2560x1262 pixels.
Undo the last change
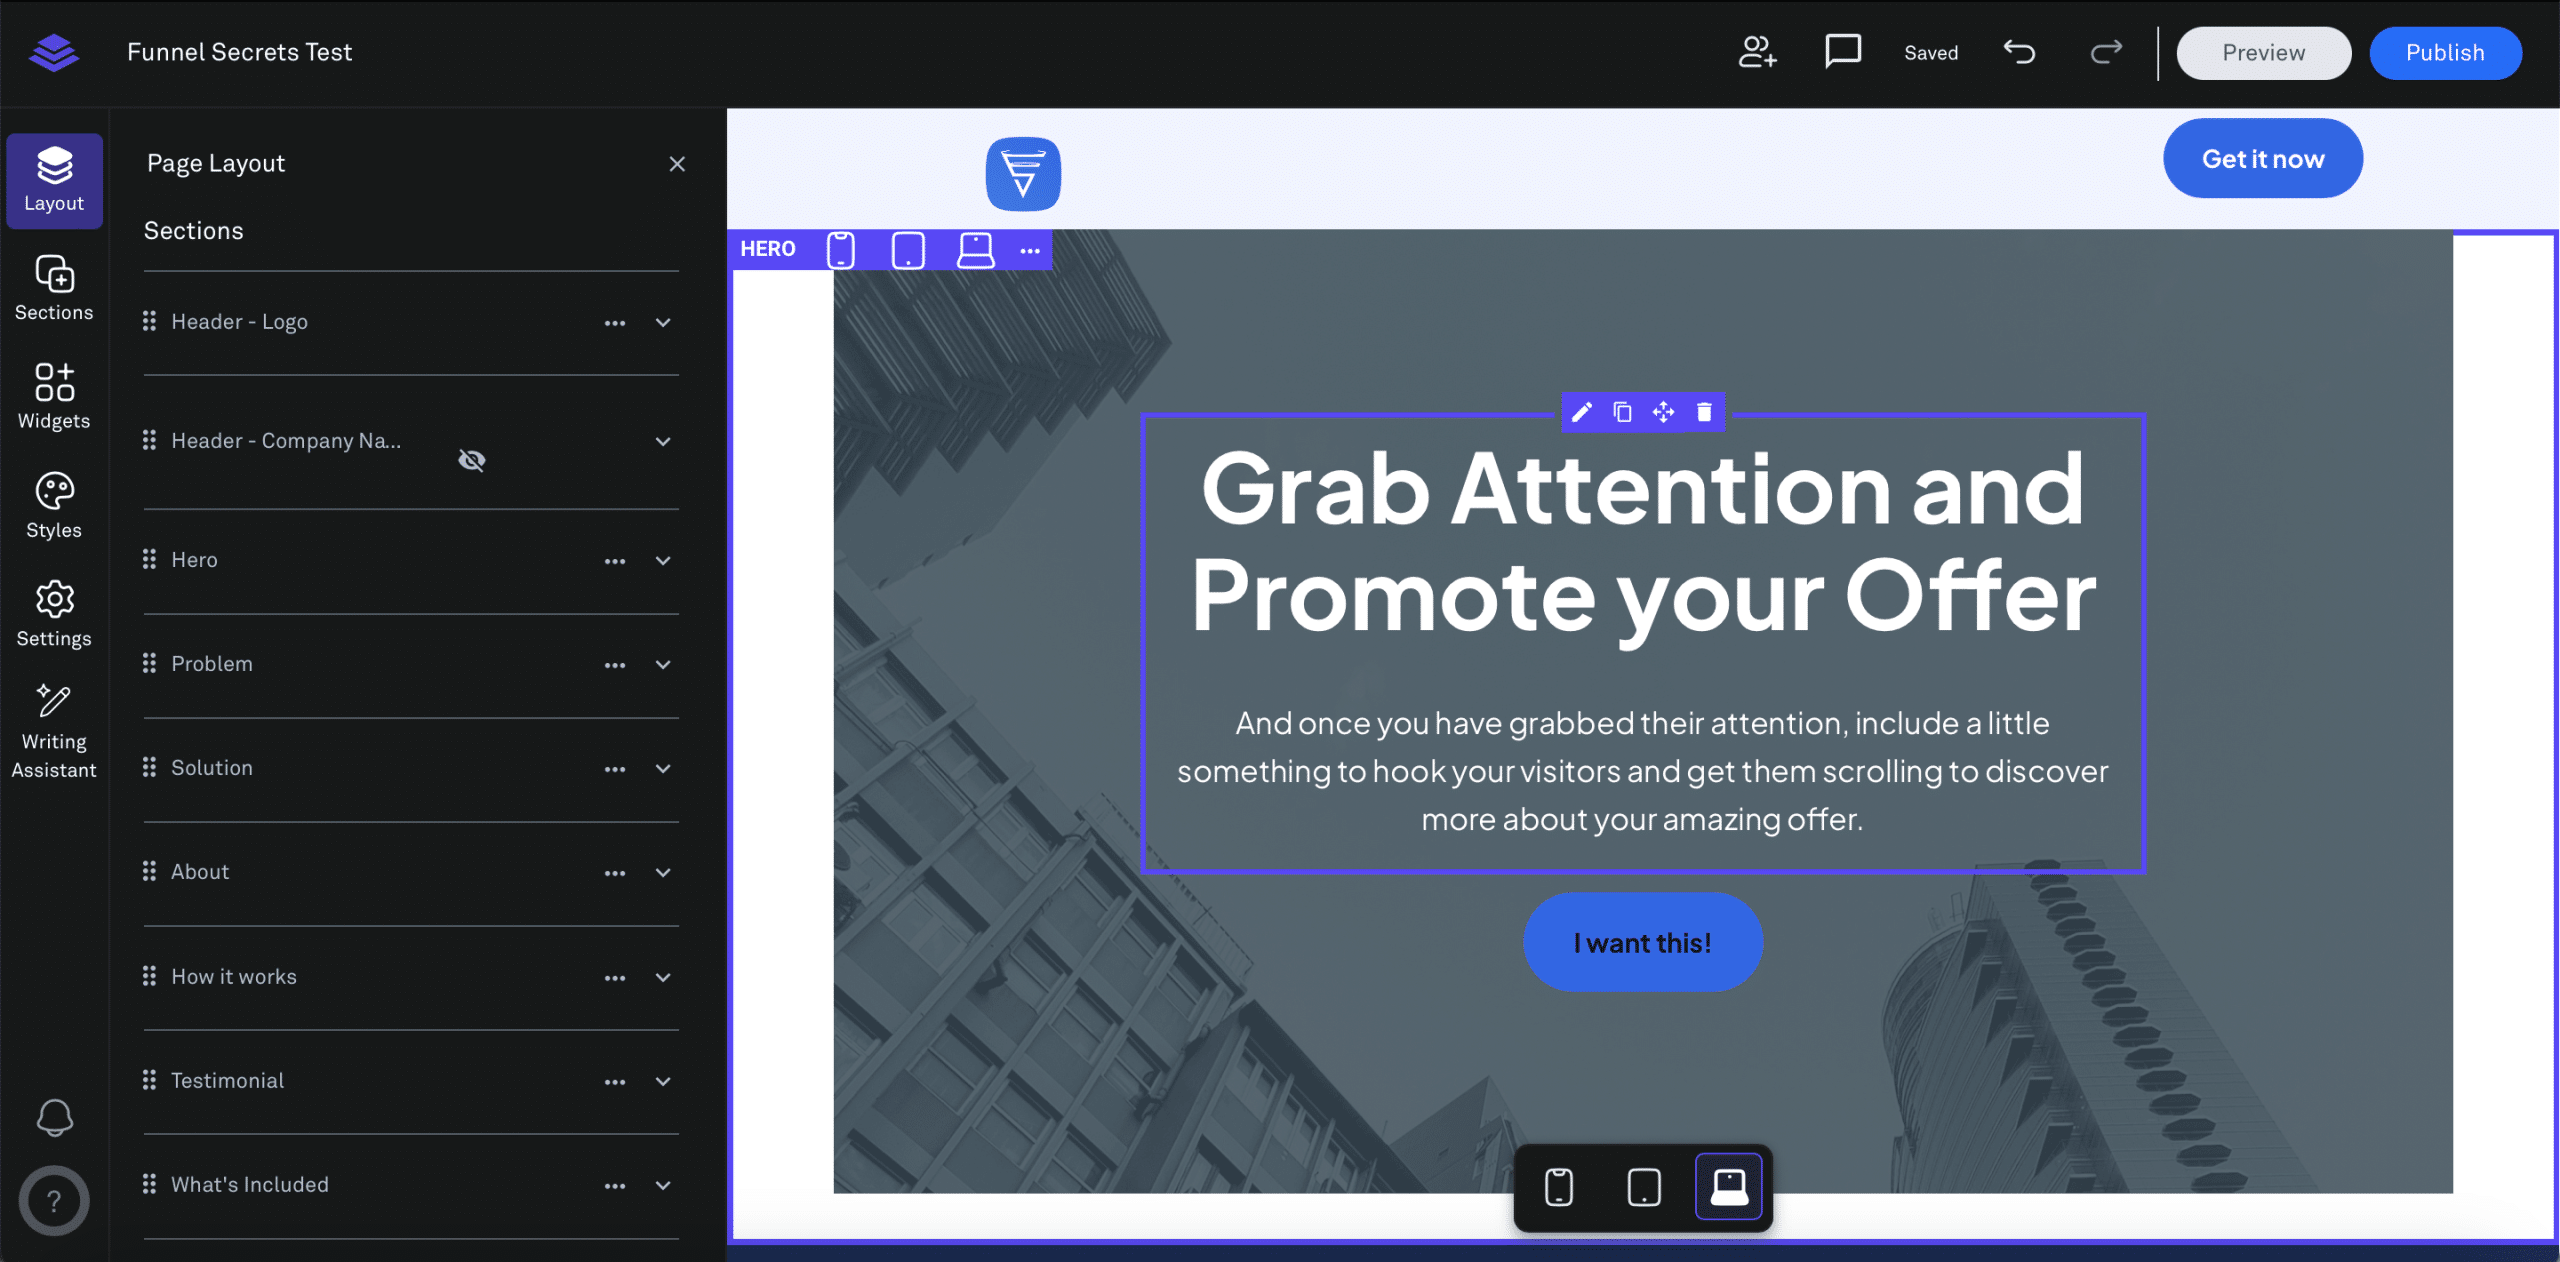tap(2019, 52)
